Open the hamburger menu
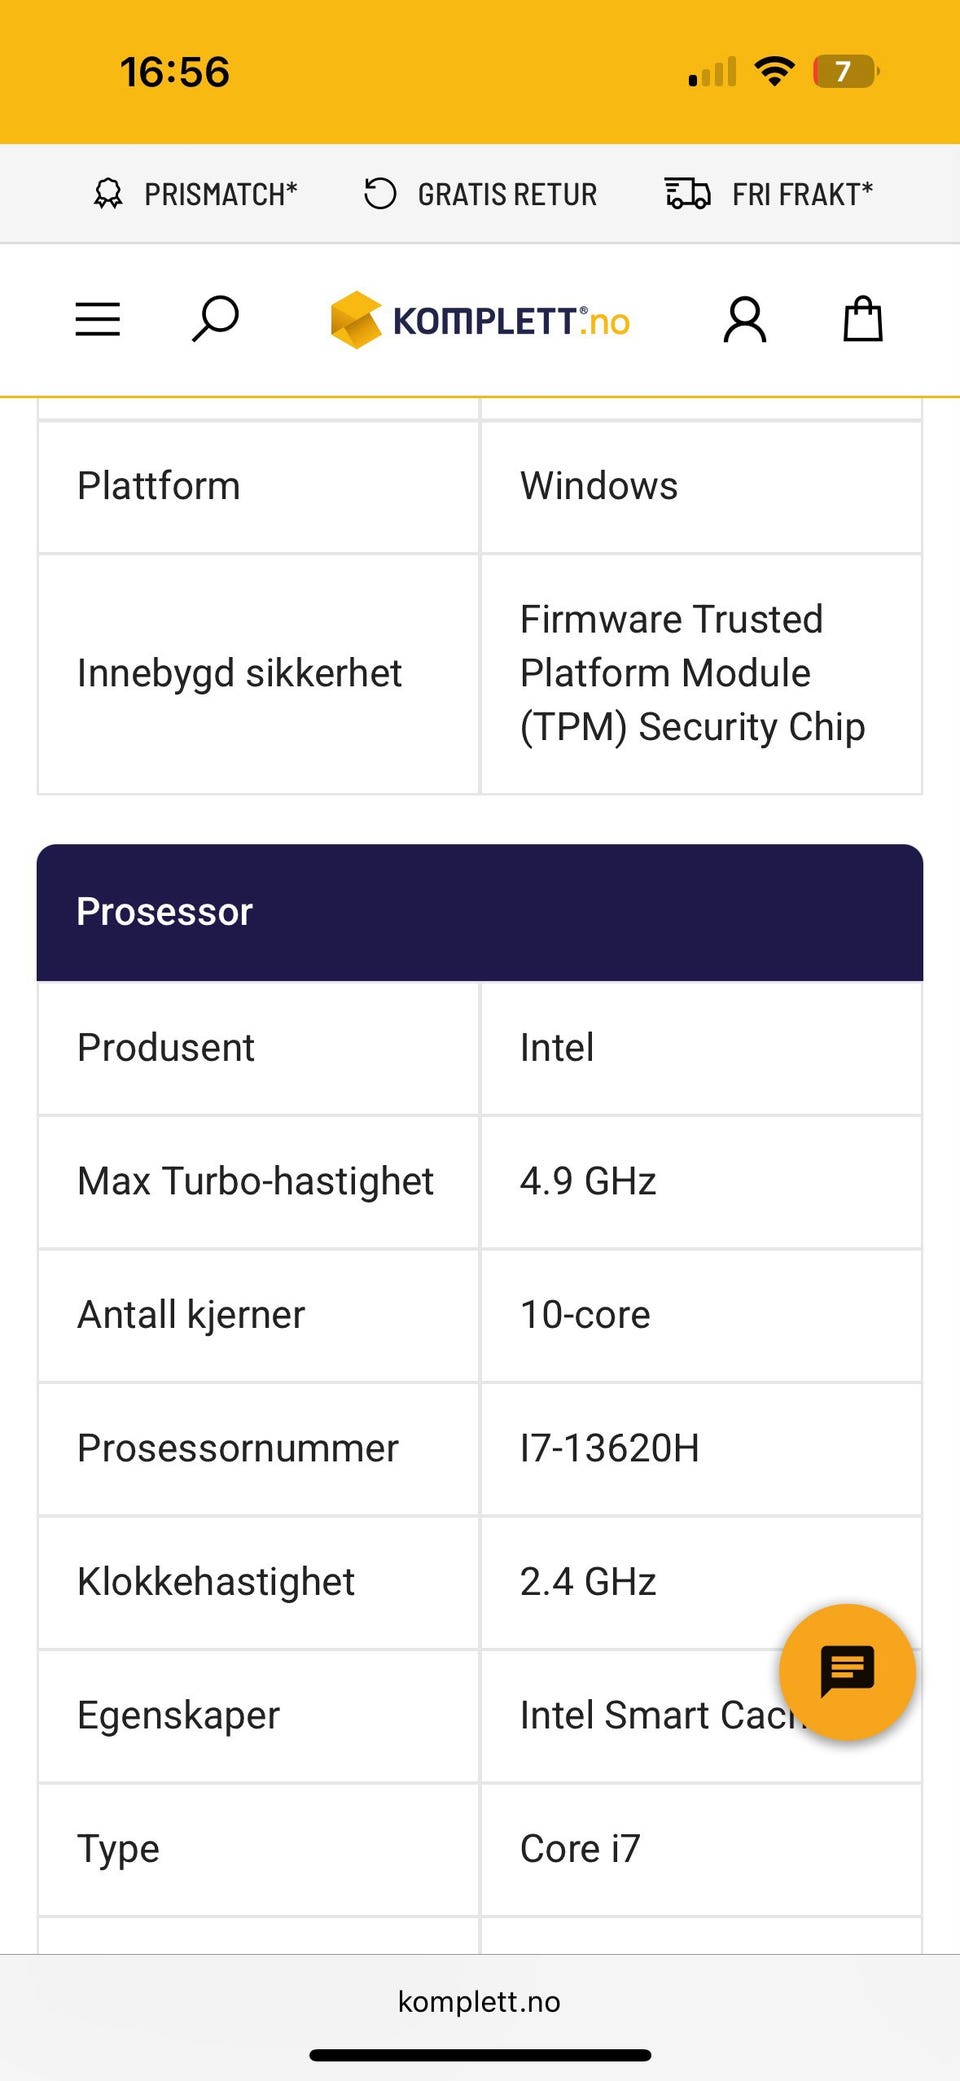The image size is (960, 2081). coord(98,320)
